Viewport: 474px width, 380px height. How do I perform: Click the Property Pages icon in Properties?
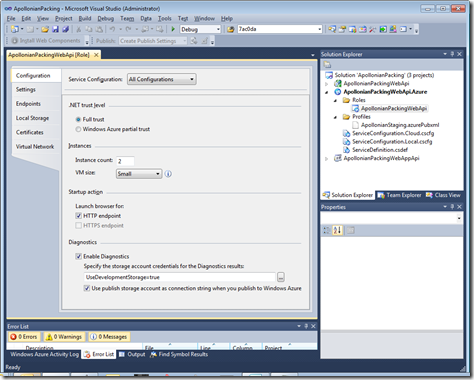pos(351,230)
